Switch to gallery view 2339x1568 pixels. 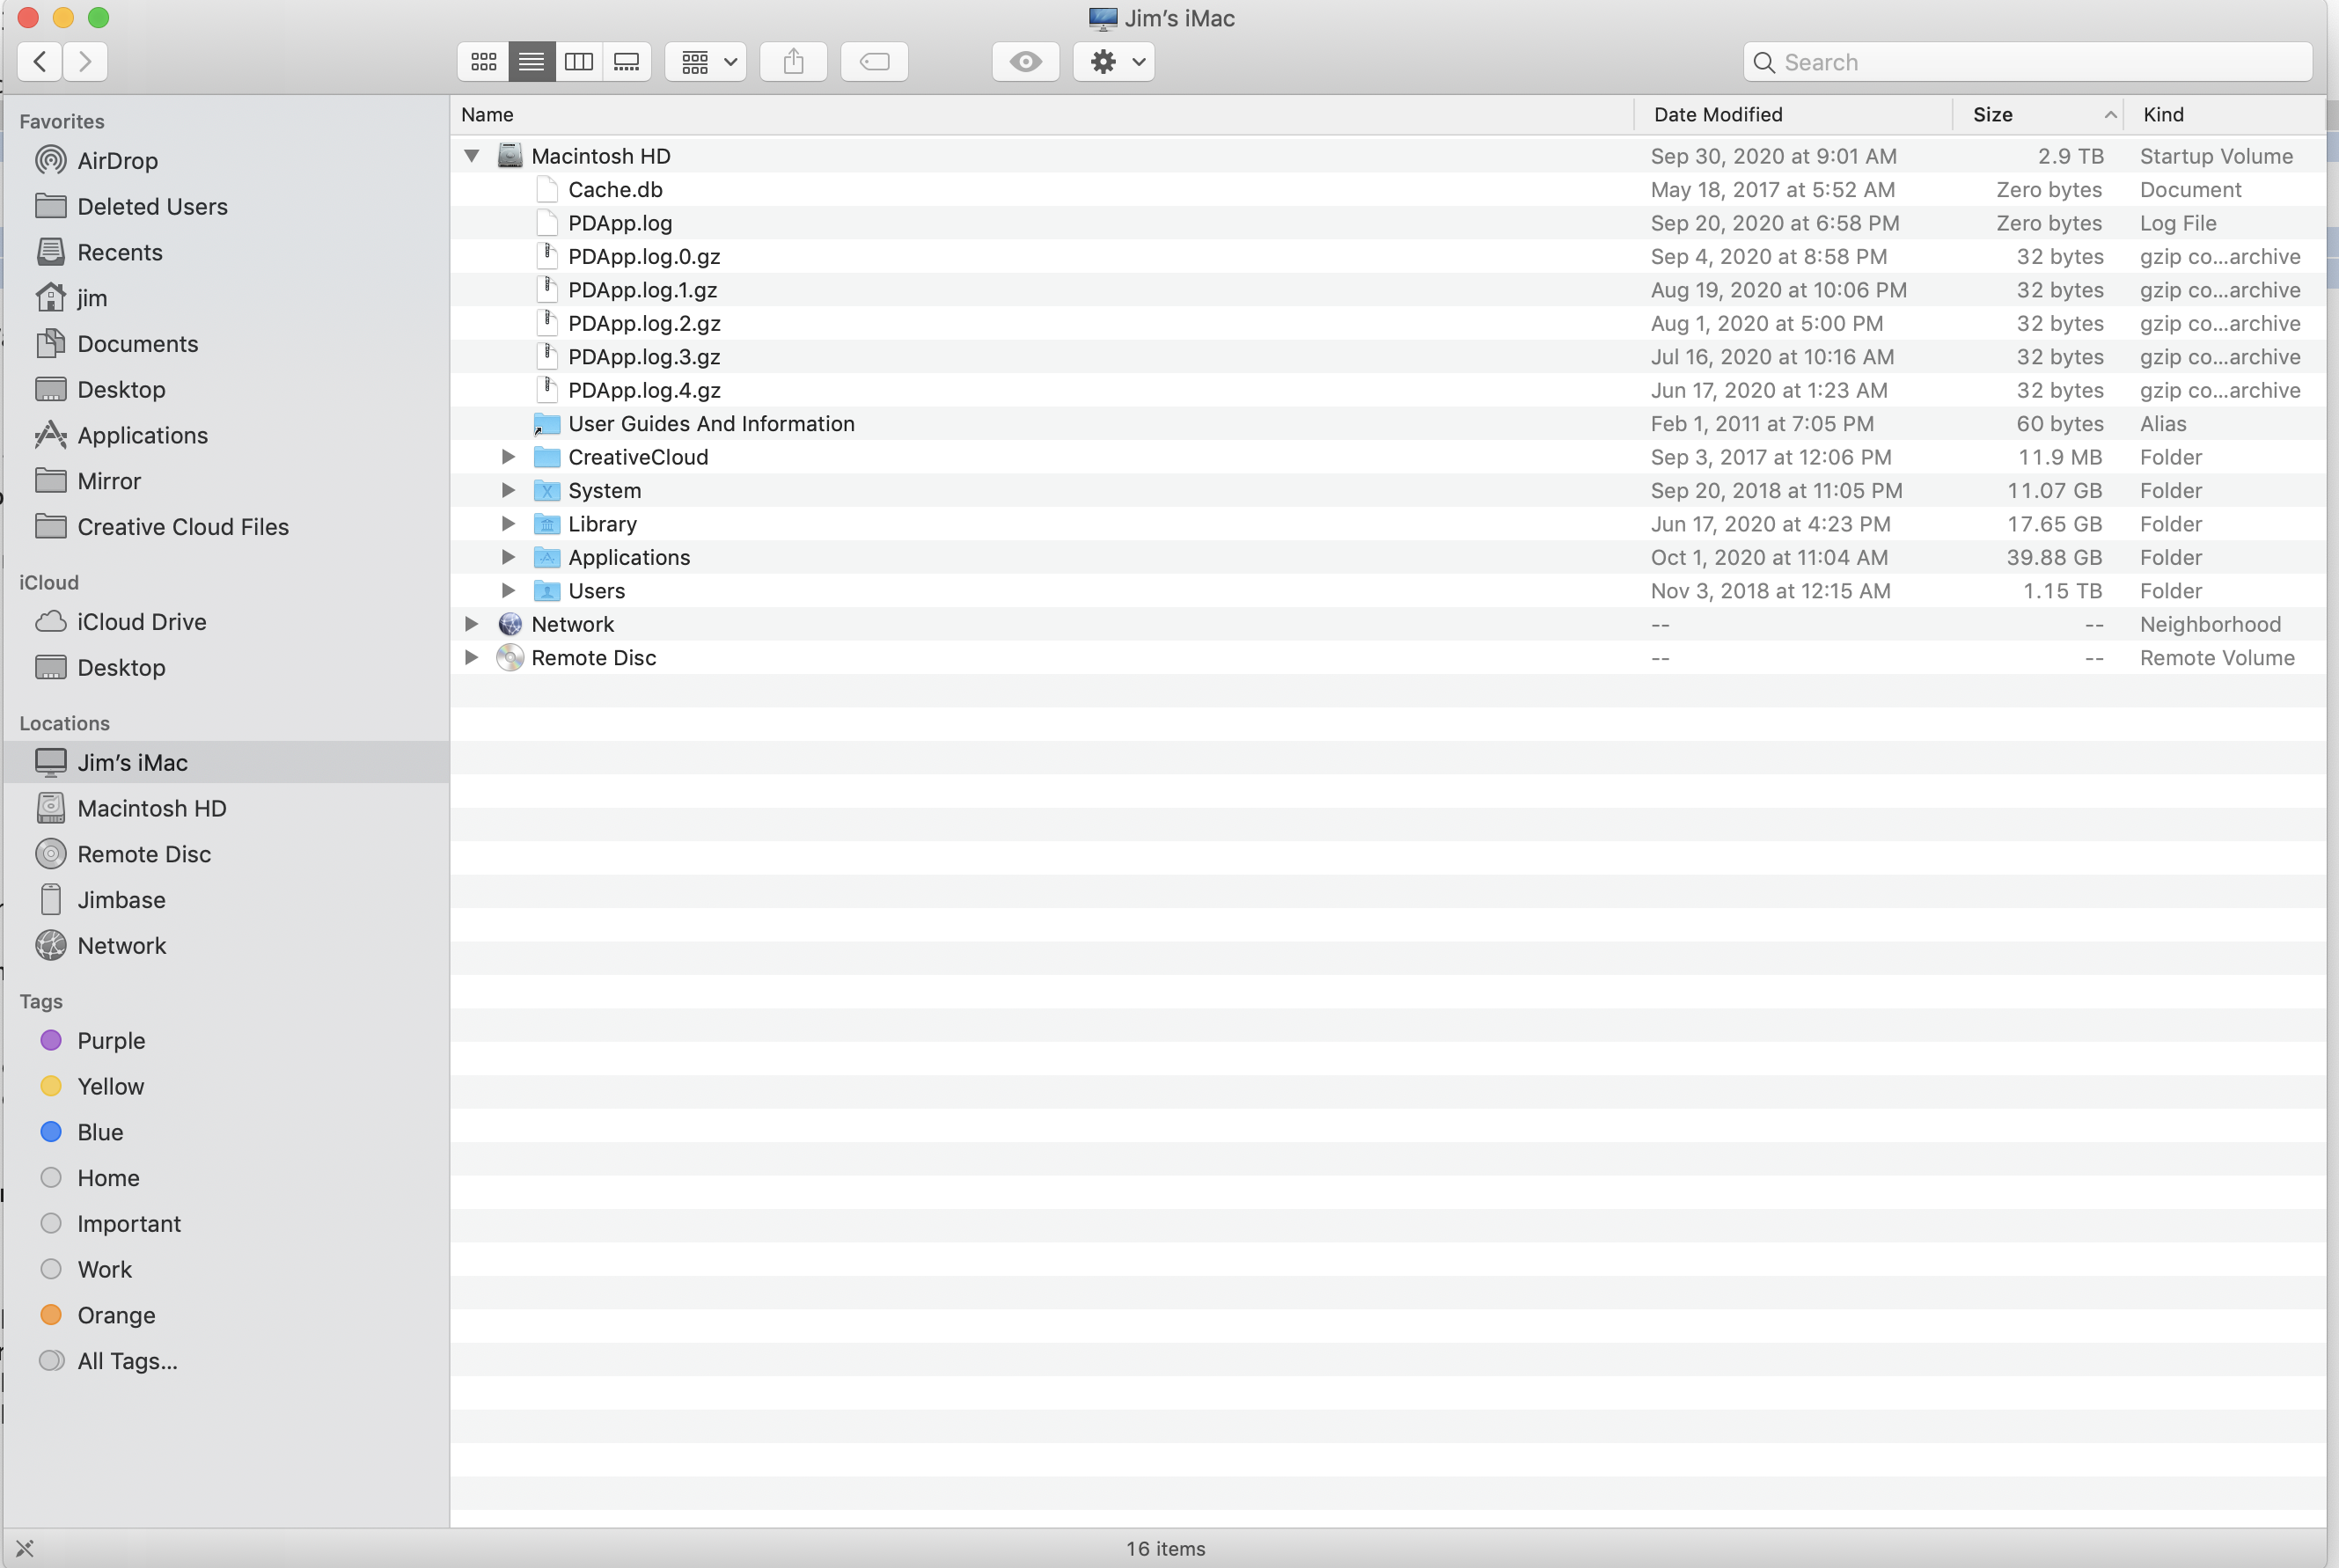627,62
